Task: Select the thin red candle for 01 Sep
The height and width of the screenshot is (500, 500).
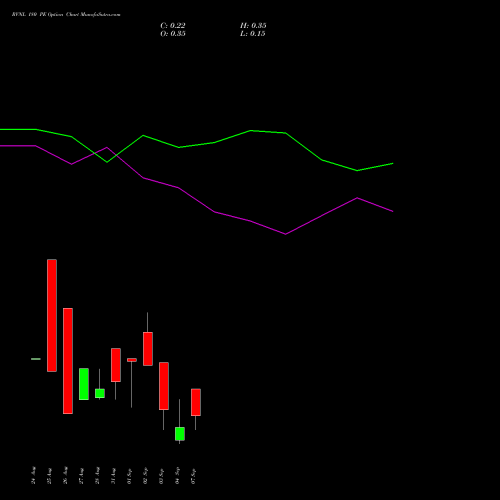Action: (132, 360)
